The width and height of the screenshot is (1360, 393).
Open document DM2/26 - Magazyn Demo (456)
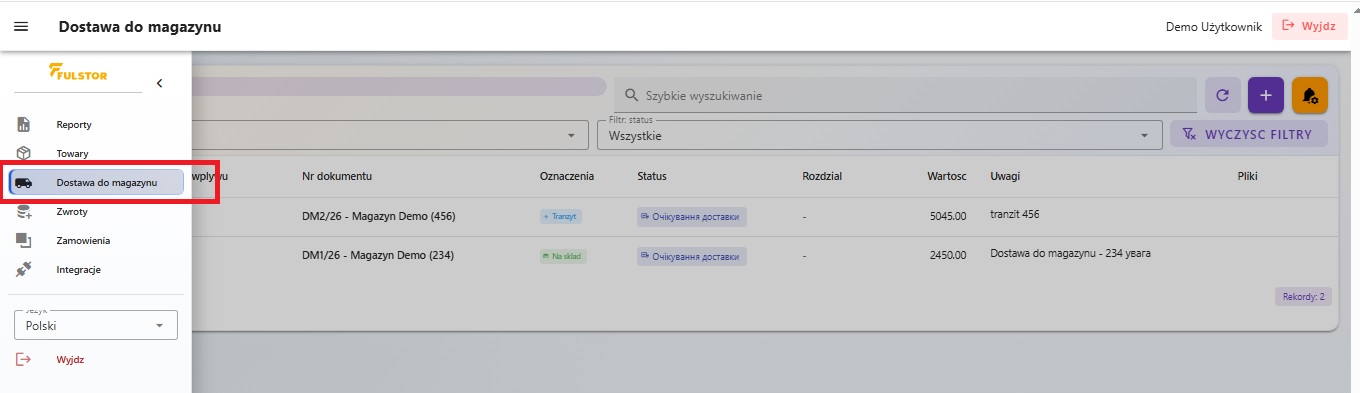click(378, 216)
